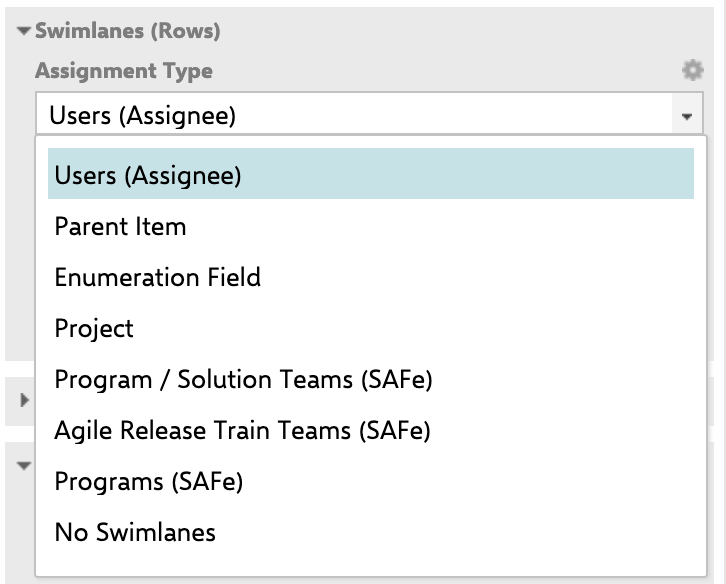Collapse the Swimlanes (Rows) section triangle
Image resolution: width=726 pixels, height=584 pixels.
pyautogui.click(x=24, y=31)
